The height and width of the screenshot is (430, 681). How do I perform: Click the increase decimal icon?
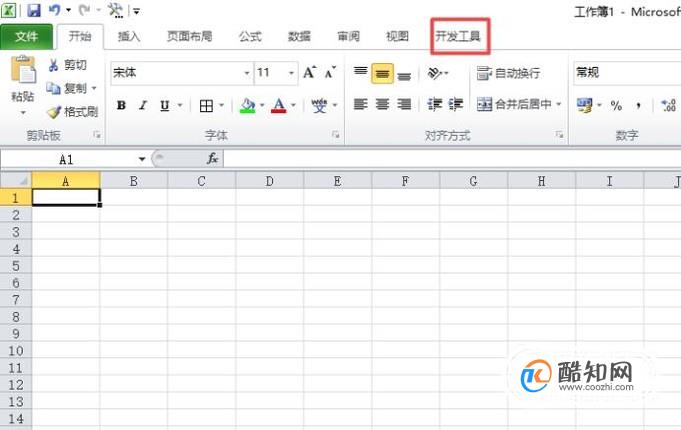point(669,105)
